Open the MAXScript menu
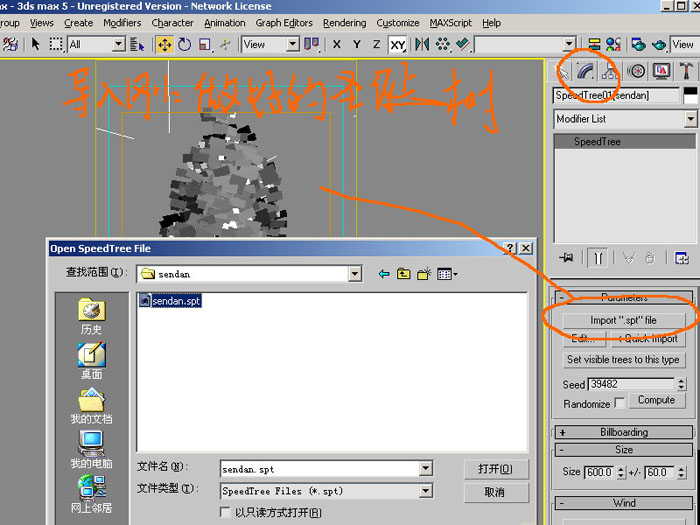The image size is (700, 525). click(451, 23)
